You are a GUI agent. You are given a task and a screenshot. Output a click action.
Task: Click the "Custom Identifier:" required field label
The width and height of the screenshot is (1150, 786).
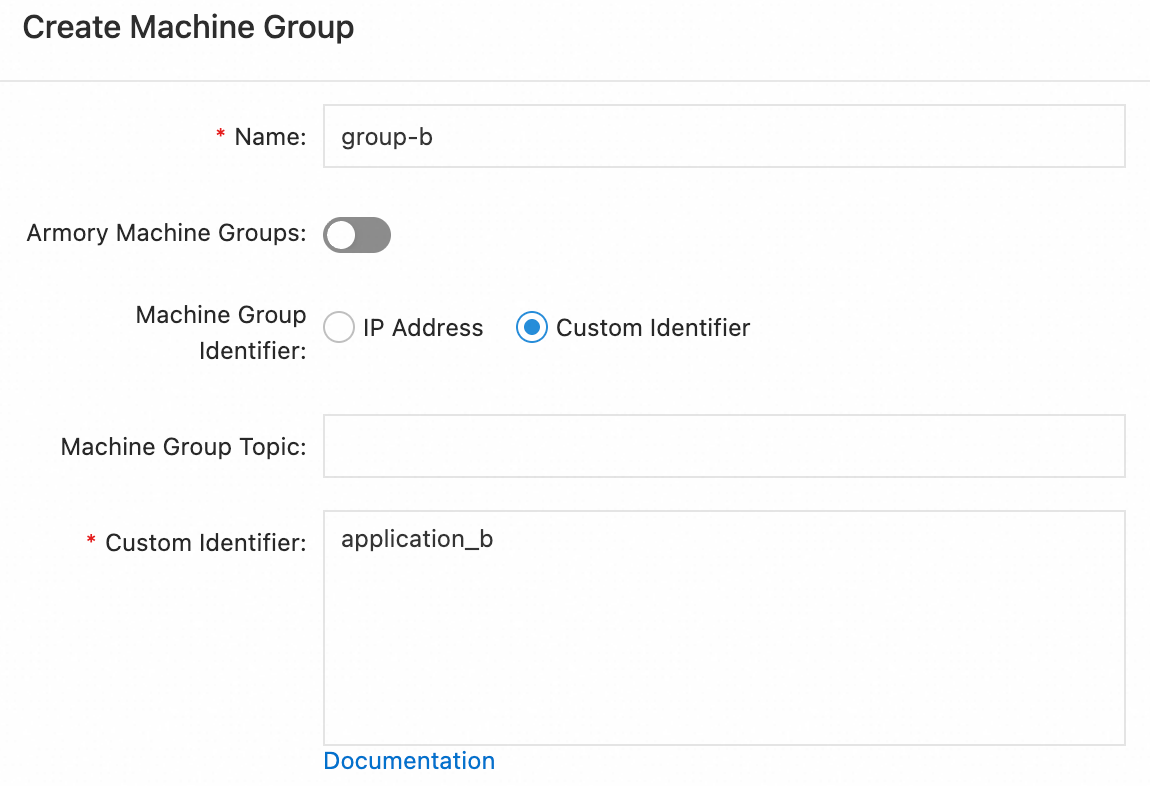click(205, 543)
